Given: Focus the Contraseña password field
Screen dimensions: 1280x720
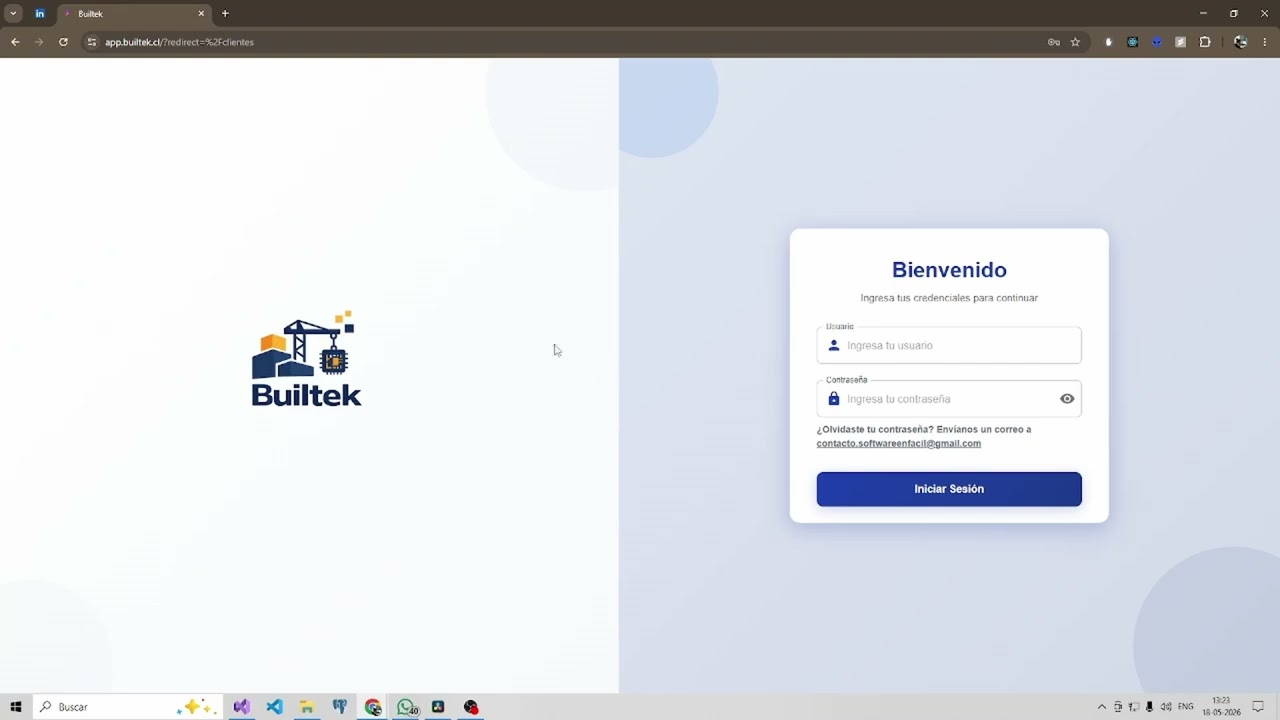Looking at the screenshot, I should [949, 399].
